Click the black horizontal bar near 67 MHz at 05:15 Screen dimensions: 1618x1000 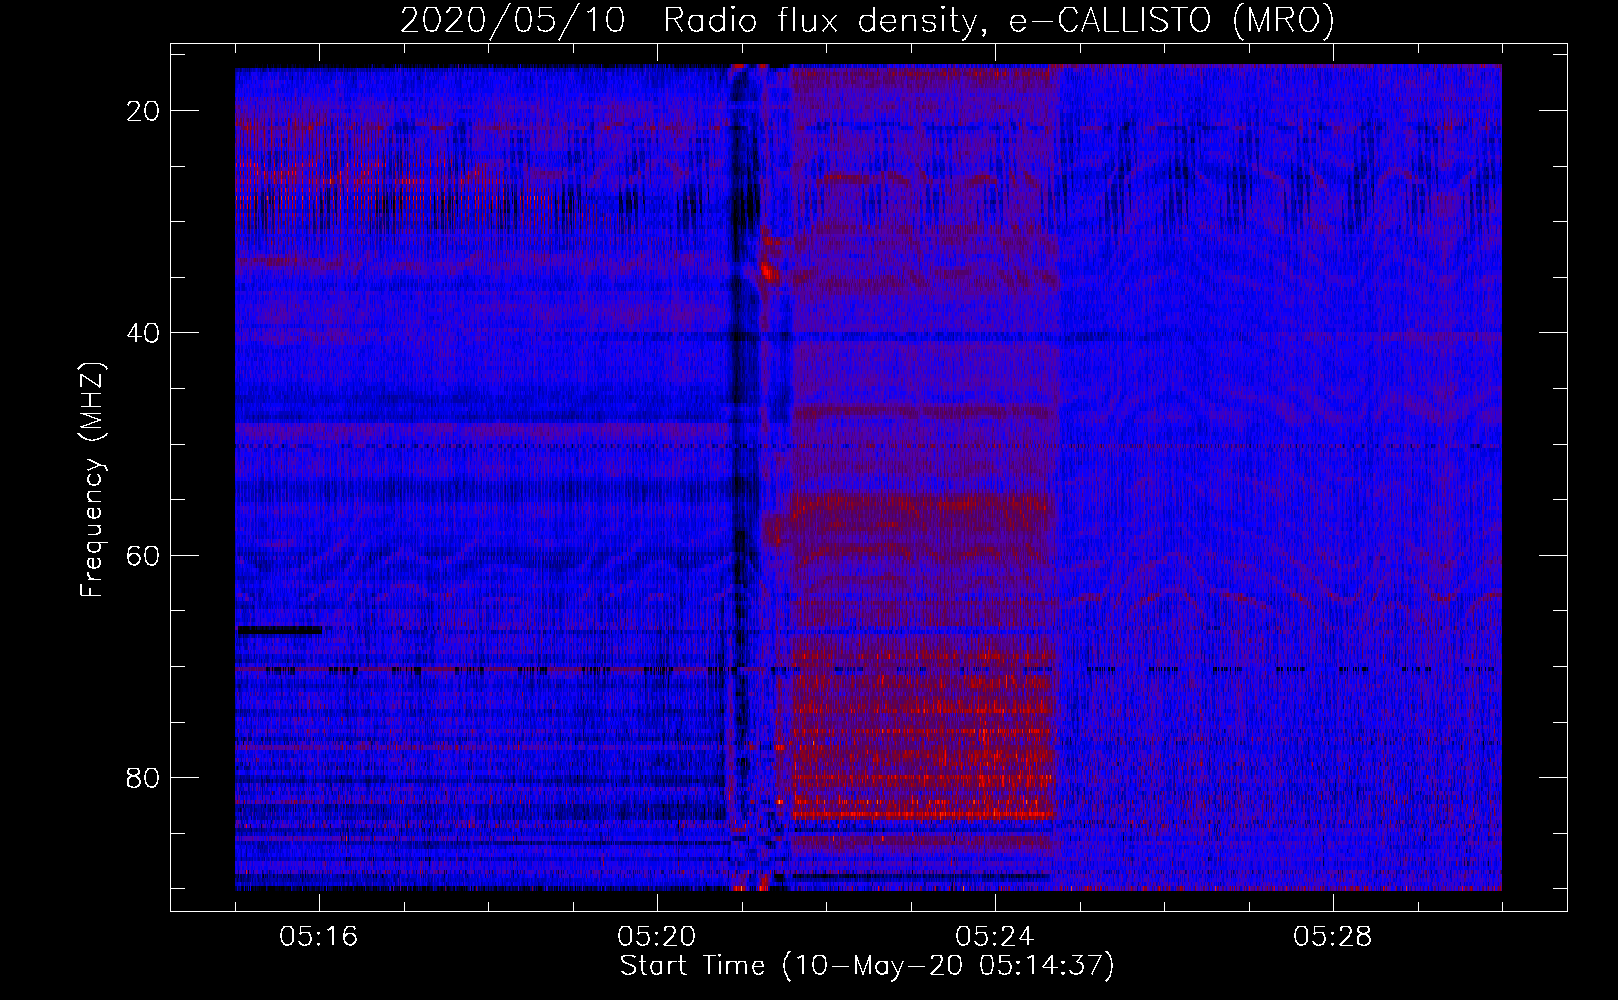pyautogui.click(x=279, y=630)
